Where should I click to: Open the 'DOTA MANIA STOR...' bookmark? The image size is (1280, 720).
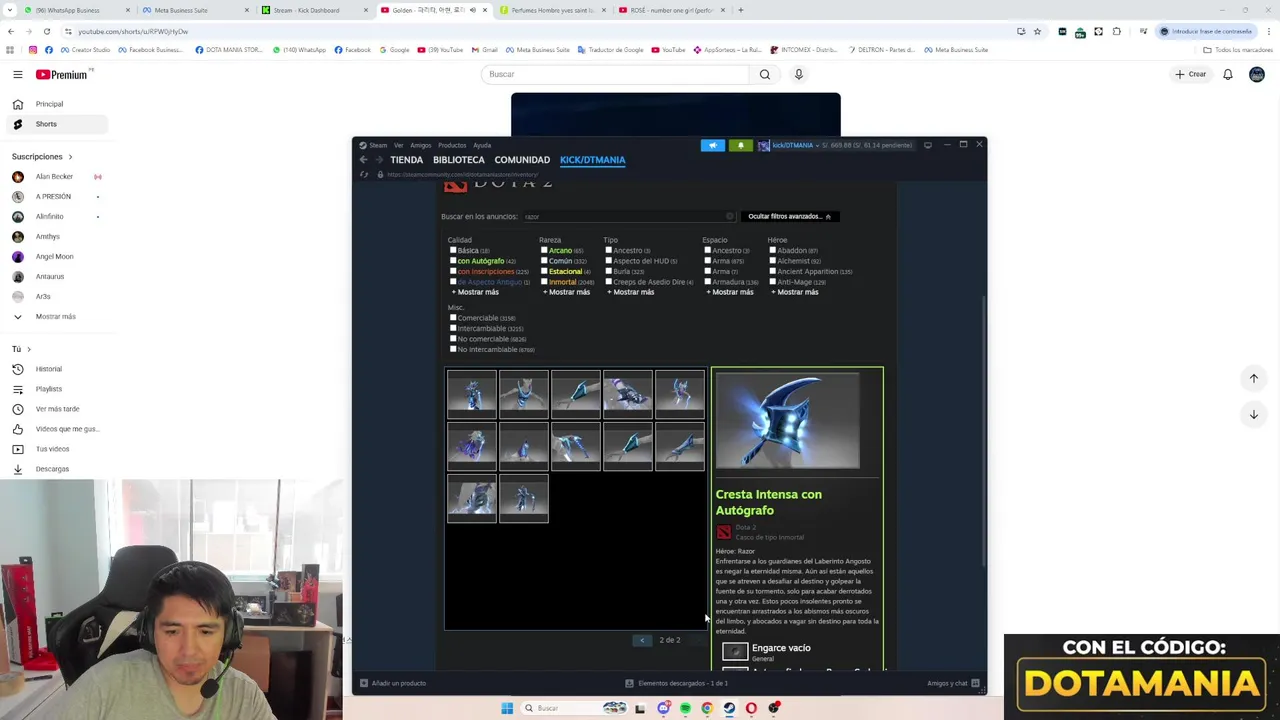229,50
